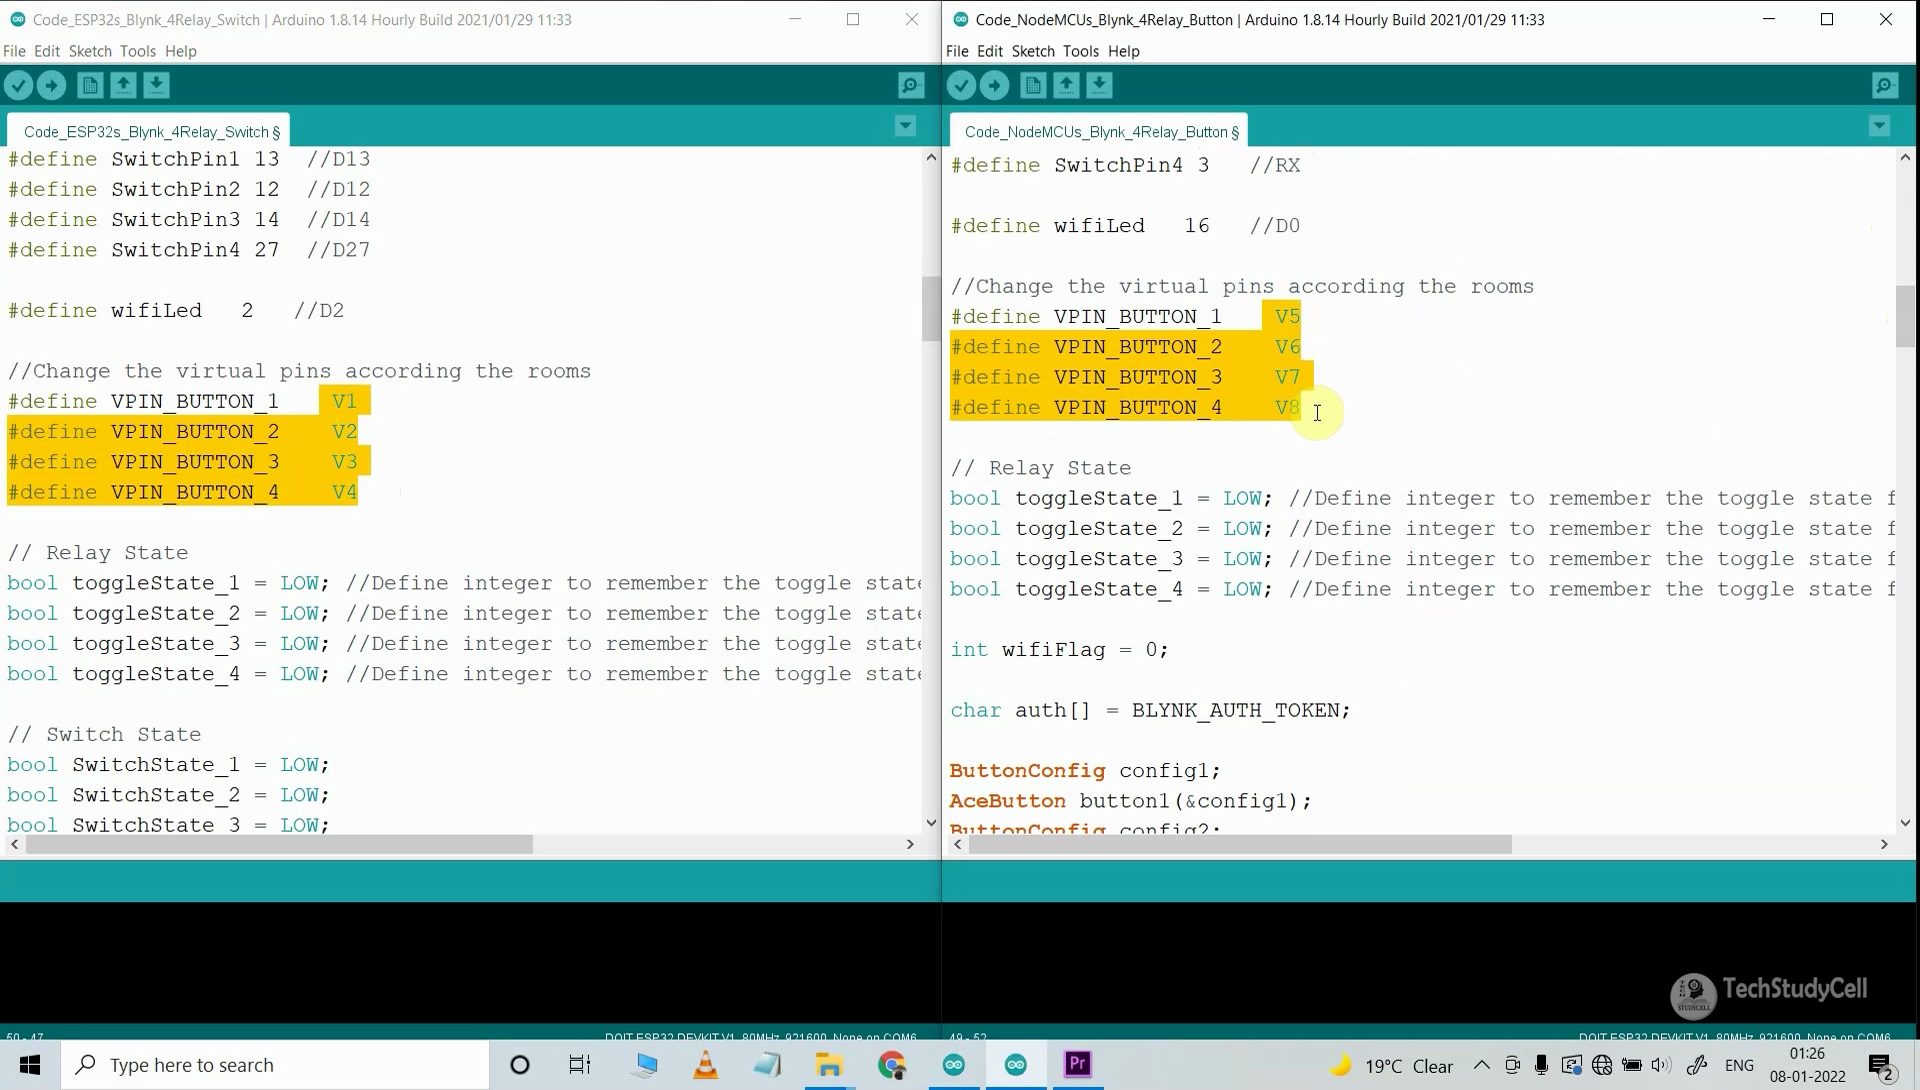Select the Code_ESP32s_Blynk_4Relay_Switch tab
This screenshot has height=1090, width=1920.
(150, 130)
